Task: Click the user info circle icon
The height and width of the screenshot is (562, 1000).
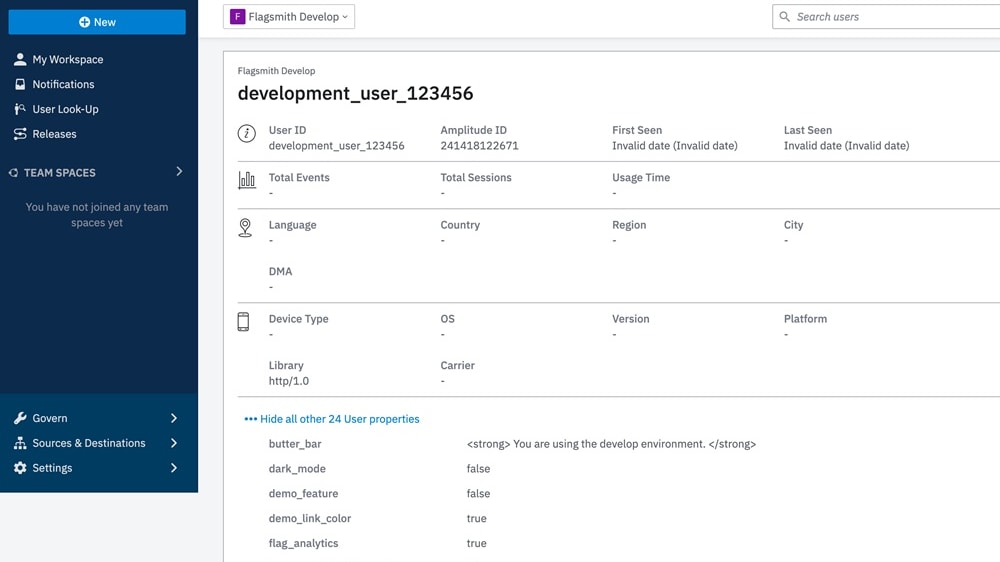Action: [x=247, y=133]
